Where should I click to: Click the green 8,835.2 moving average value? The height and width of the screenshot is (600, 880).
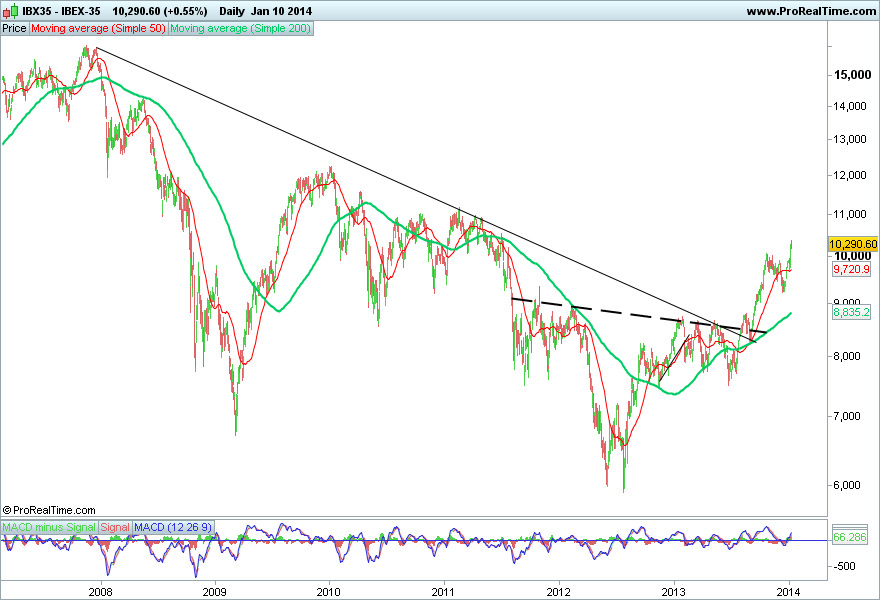pyautogui.click(x=851, y=312)
